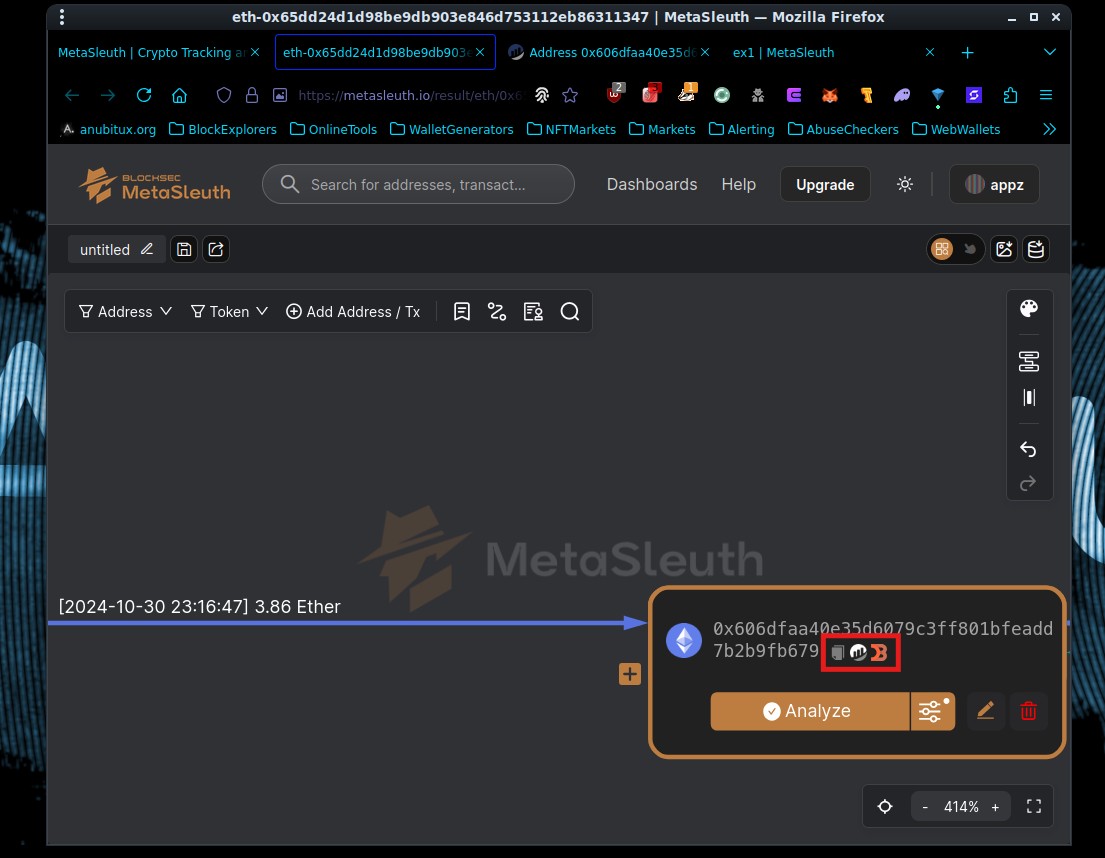This screenshot has height=858, width=1105.
Task: Open the color palette tool
Action: pos(1029,309)
